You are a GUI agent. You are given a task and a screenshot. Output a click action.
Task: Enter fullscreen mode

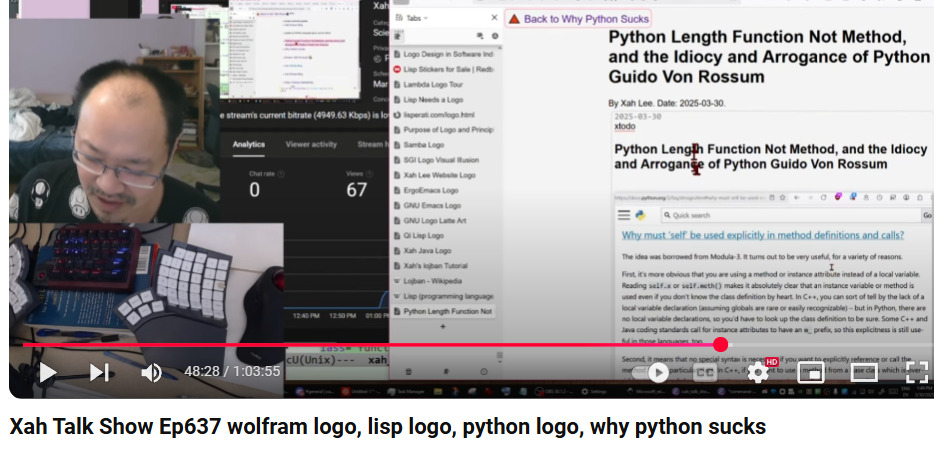click(x=917, y=372)
